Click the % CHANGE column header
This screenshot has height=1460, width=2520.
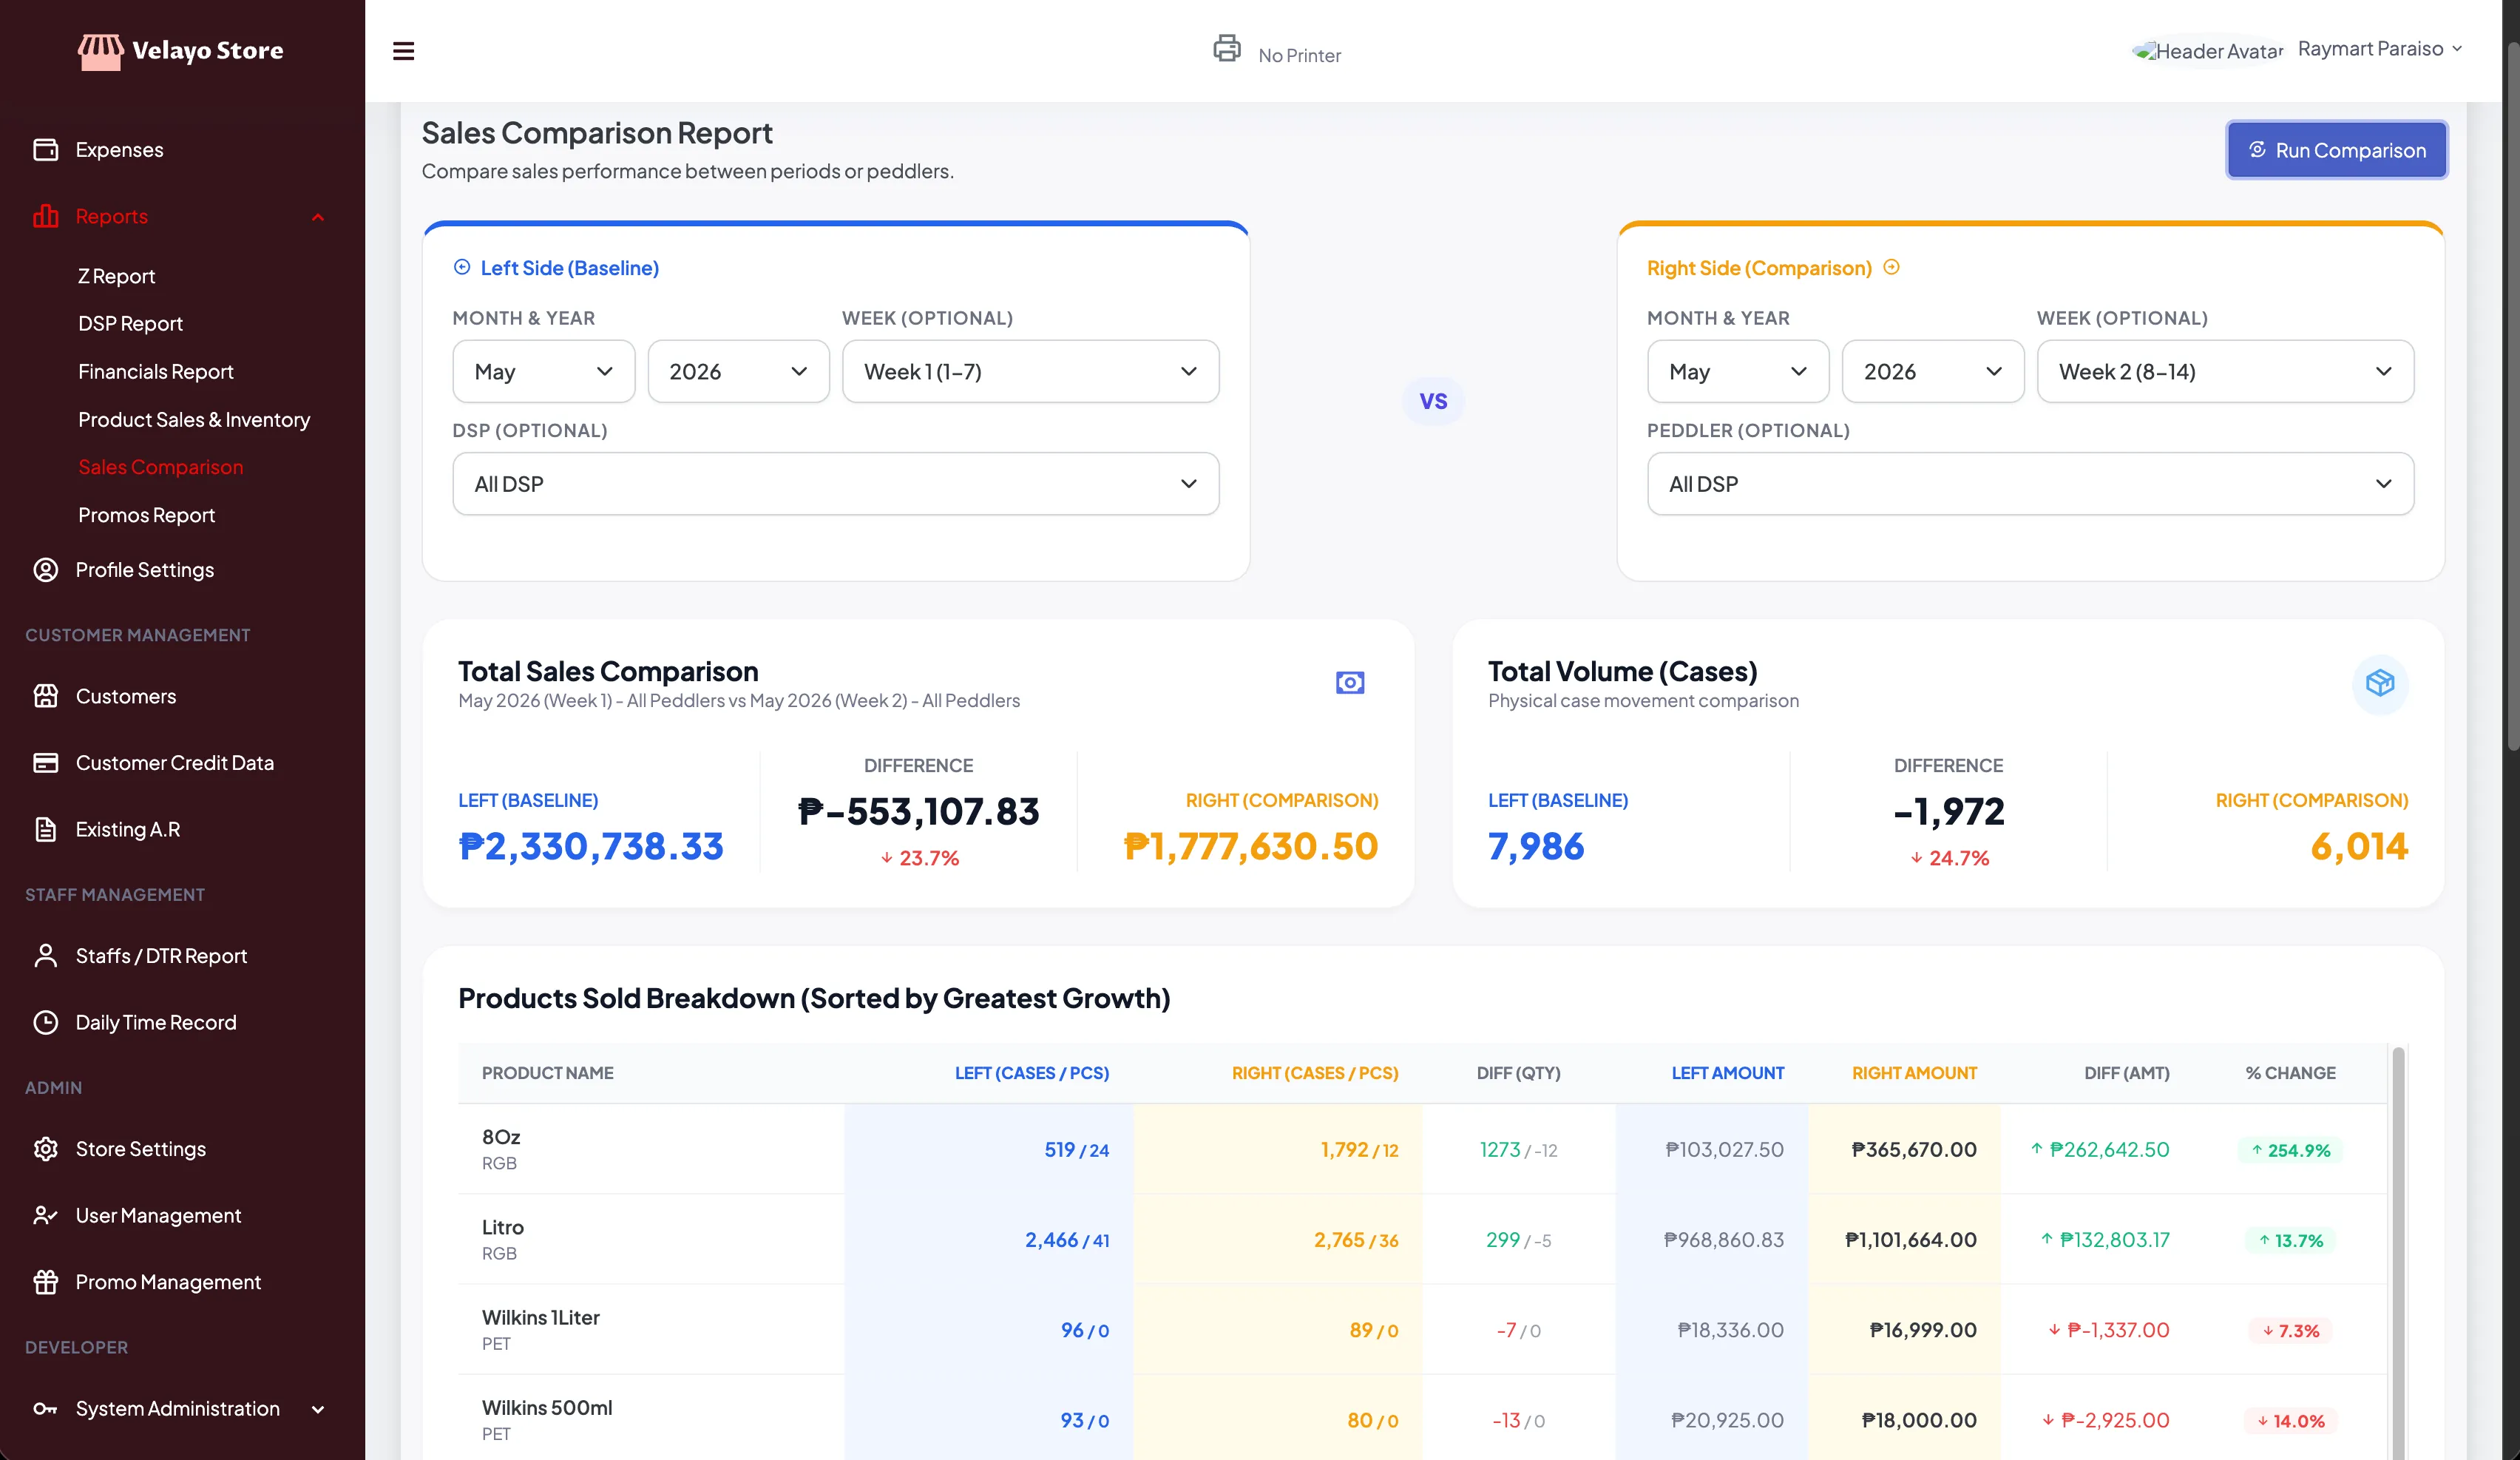2290,1073
